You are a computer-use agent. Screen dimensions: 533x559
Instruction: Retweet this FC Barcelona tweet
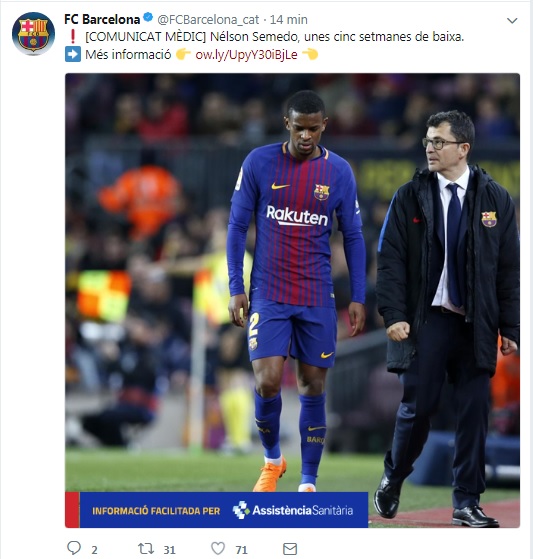[x=146, y=548]
